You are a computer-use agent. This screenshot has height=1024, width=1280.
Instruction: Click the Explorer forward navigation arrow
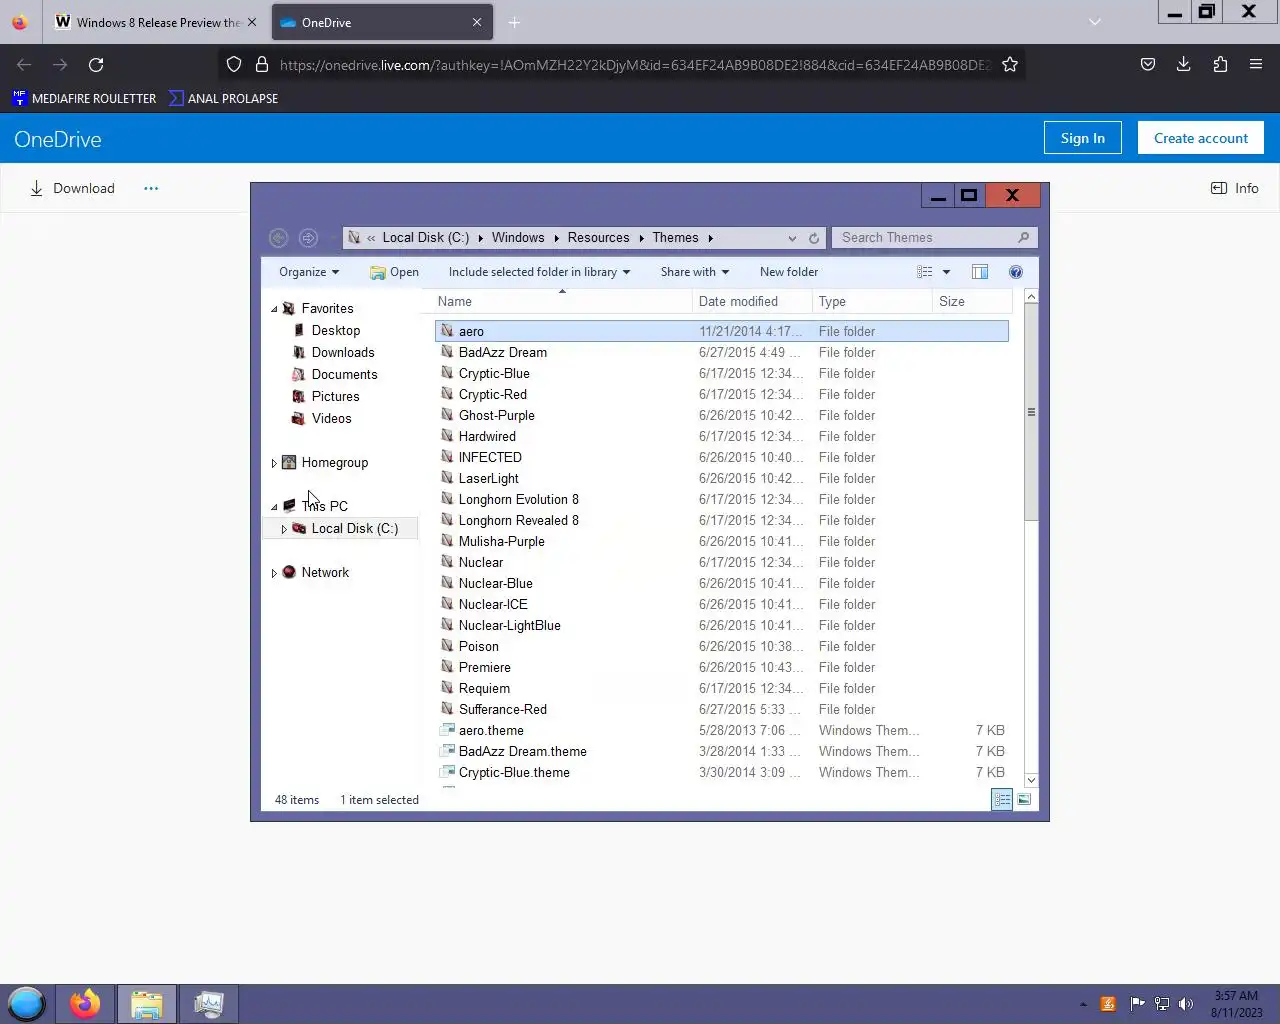tap(308, 238)
